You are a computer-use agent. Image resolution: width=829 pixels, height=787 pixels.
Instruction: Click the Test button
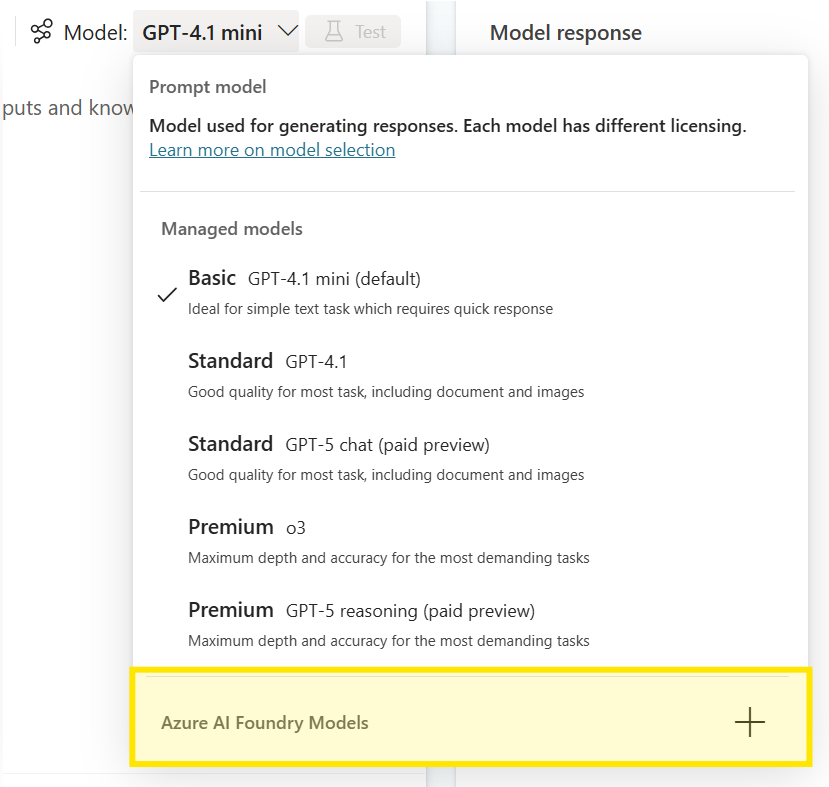click(x=353, y=32)
